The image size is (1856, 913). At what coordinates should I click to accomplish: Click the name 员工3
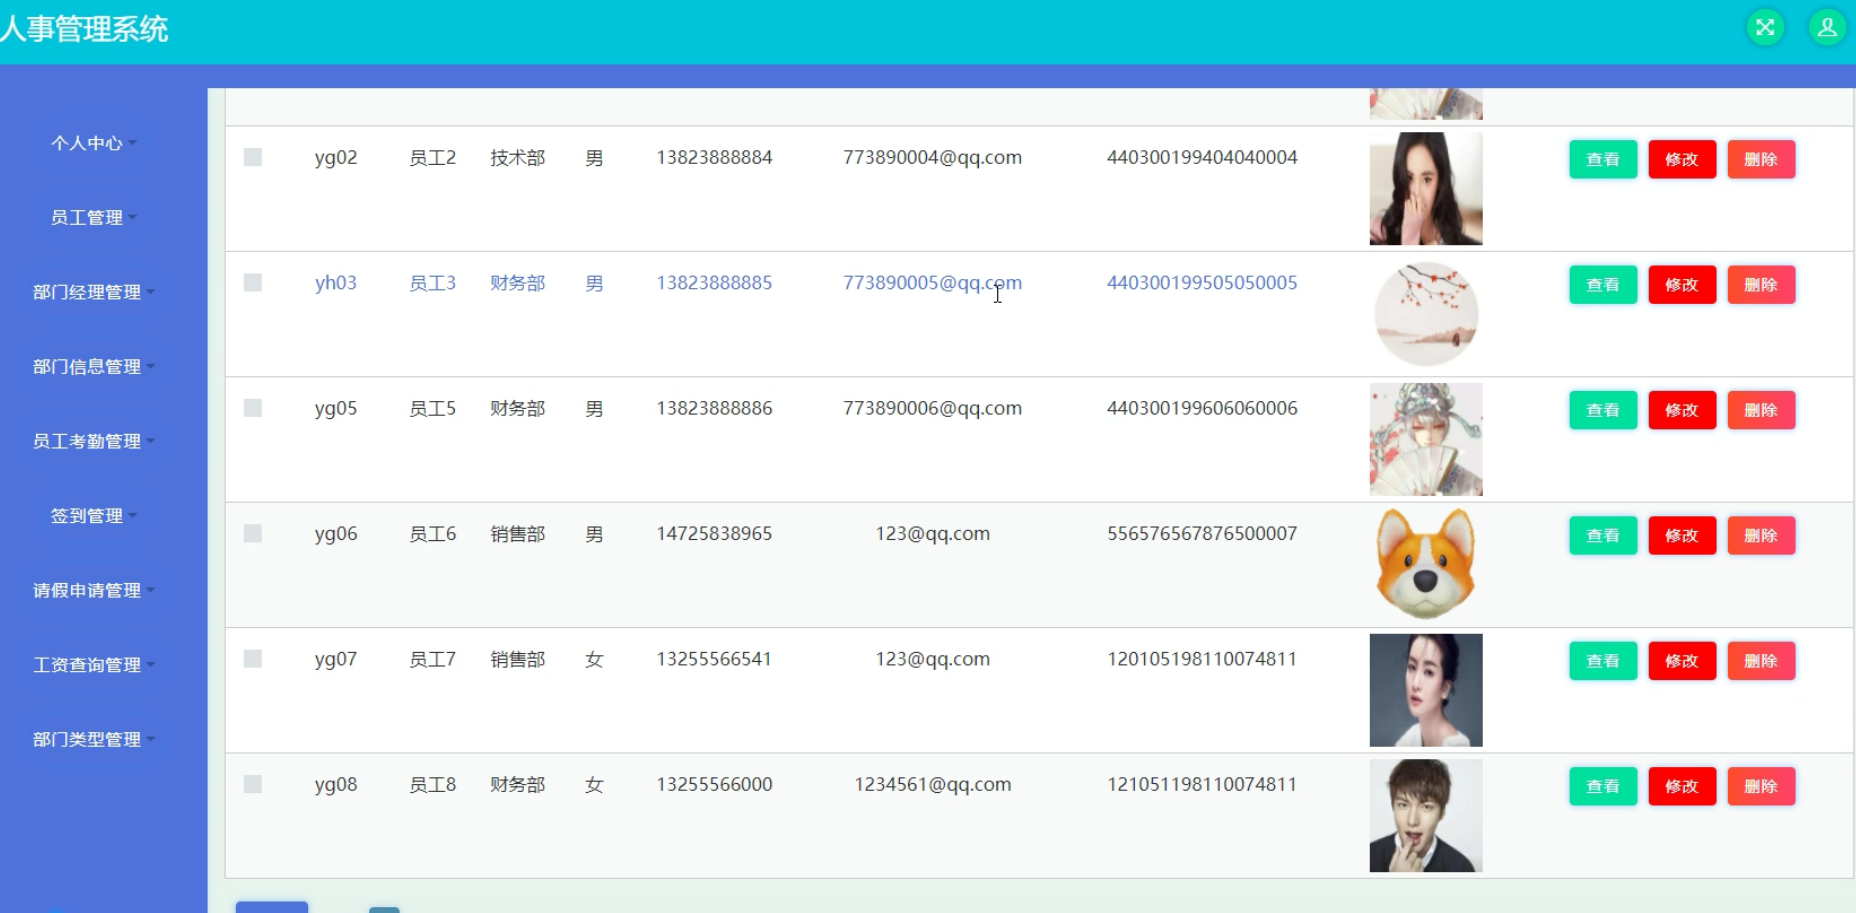pos(432,283)
